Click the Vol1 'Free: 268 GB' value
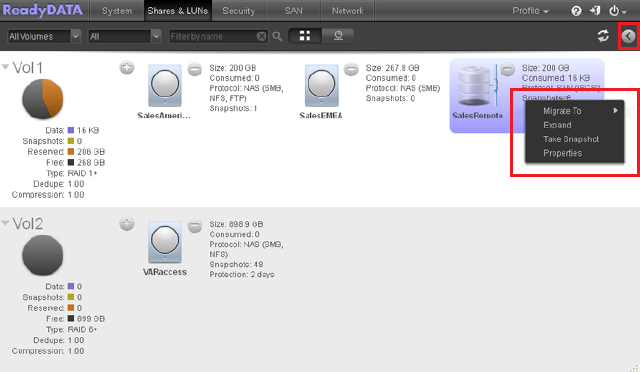 pyautogui.click(x=91, y=163)
